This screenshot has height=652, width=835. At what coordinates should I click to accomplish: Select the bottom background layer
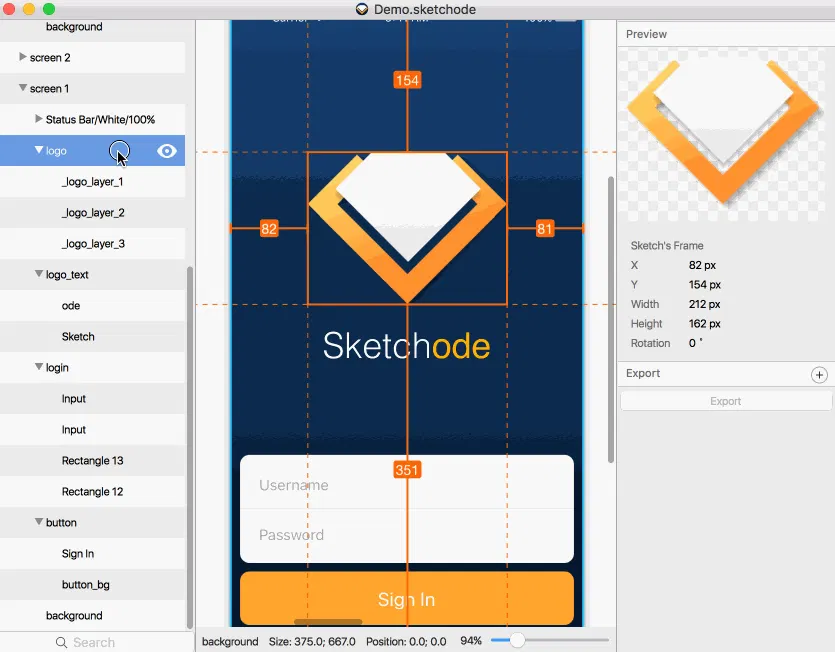coord(93,615)
